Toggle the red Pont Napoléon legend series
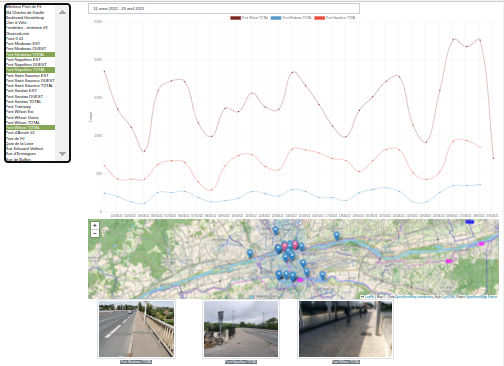The width and height of the screenshot is (504, 366). [335, 18]
